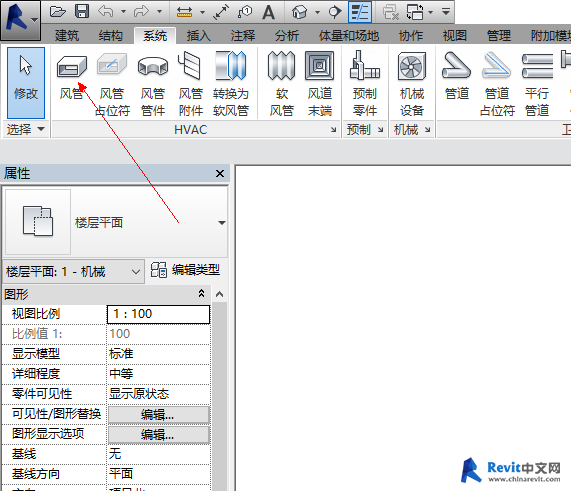Open the 注释 ribbon tab
The image size is (571, 491).
click(243, 36)
